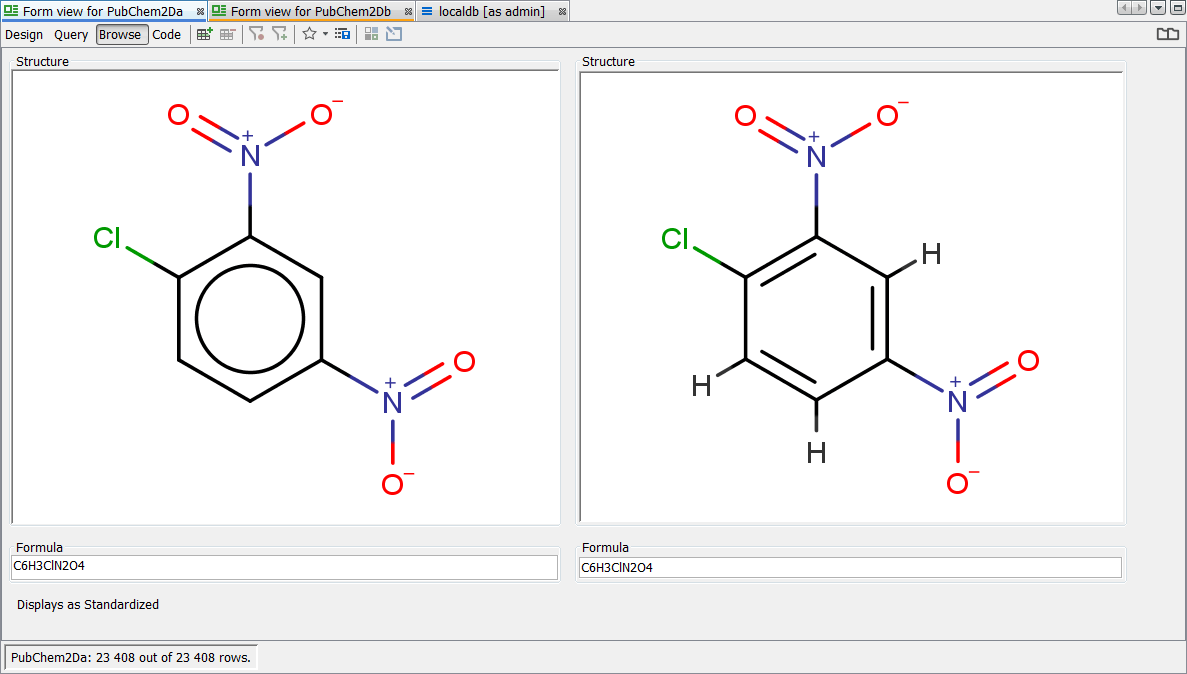Screen dimensions: 1187x674
Task: Open the Query mode
Action: pos(70,34)
